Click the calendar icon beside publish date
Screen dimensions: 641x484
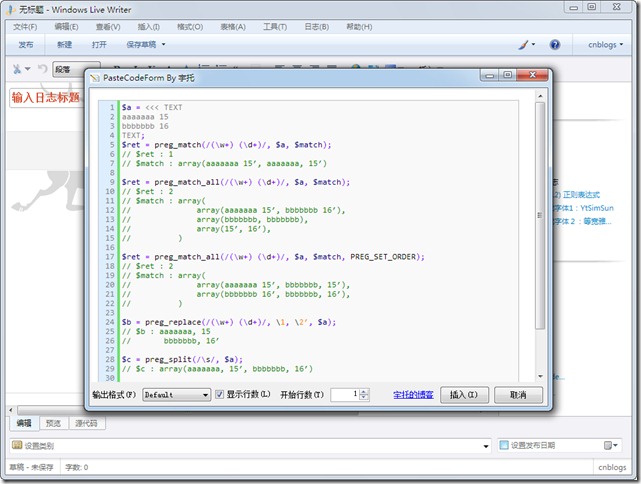(x=609, y=445)
